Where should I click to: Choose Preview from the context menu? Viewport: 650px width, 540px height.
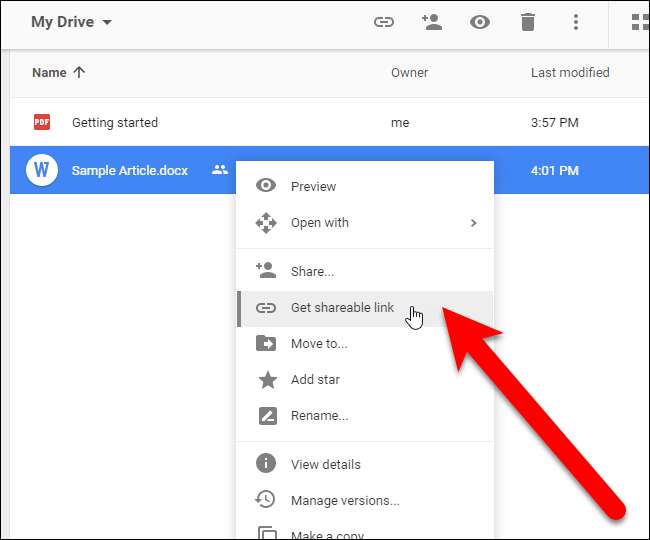(313, 186)
